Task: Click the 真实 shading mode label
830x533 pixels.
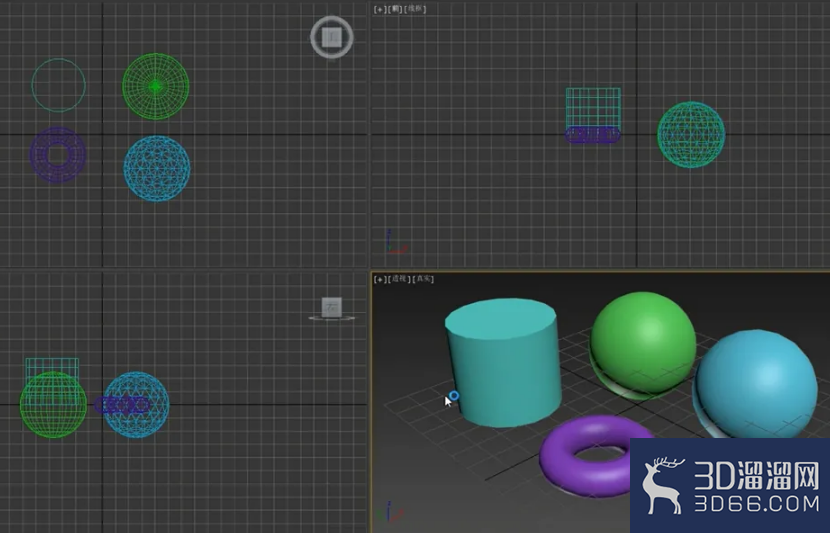Action: click(423, 279)
